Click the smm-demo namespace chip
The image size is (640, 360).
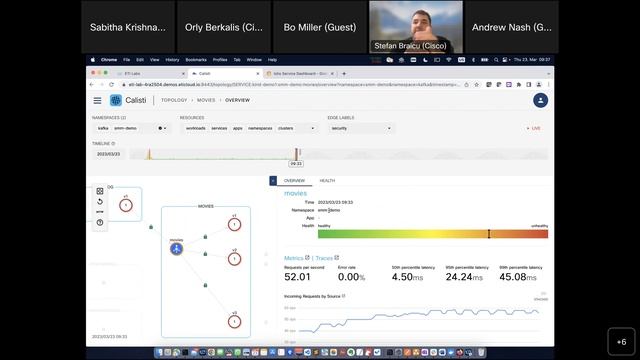(125, 128)
